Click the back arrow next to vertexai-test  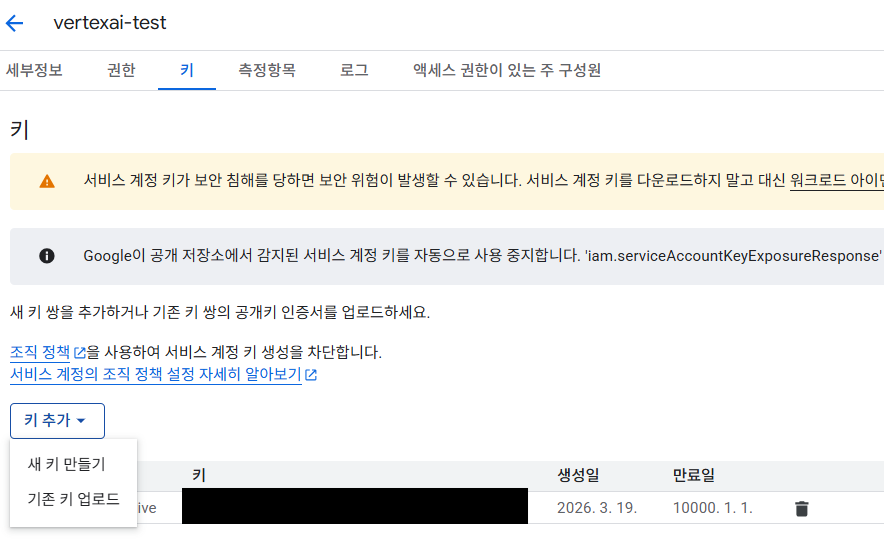click(15, 23)
